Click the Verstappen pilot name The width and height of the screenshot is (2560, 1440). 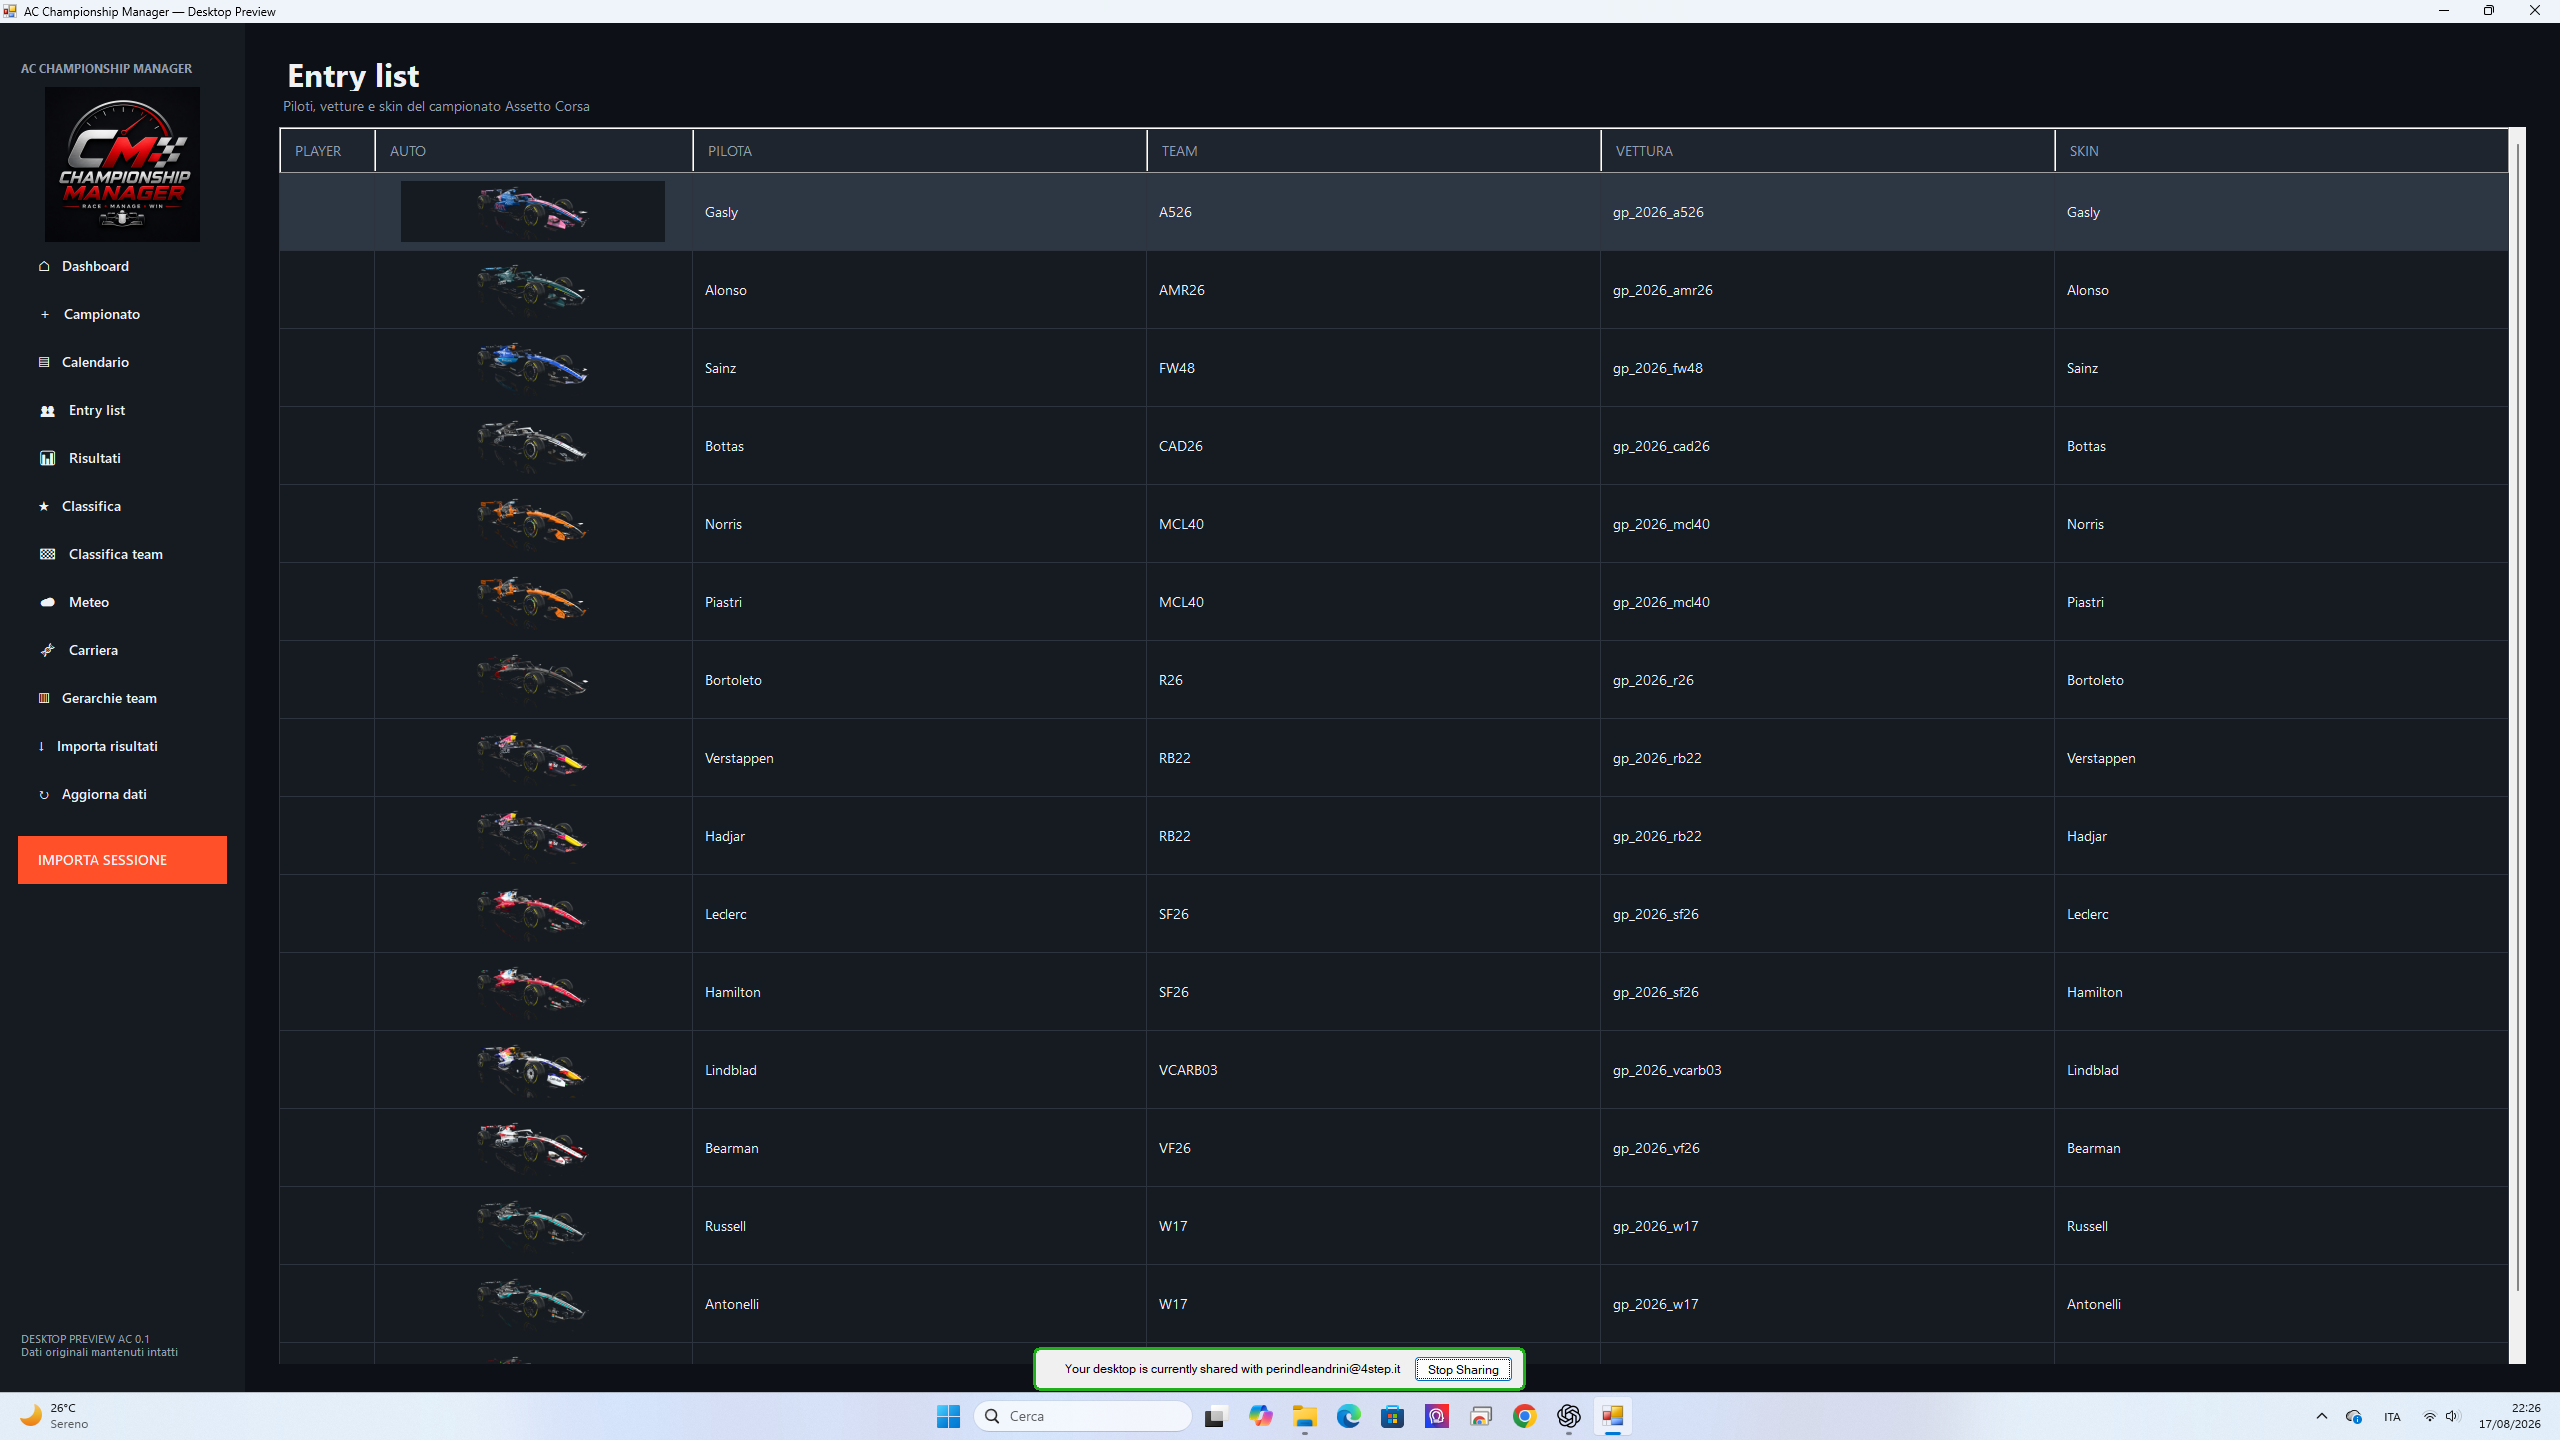739,758
